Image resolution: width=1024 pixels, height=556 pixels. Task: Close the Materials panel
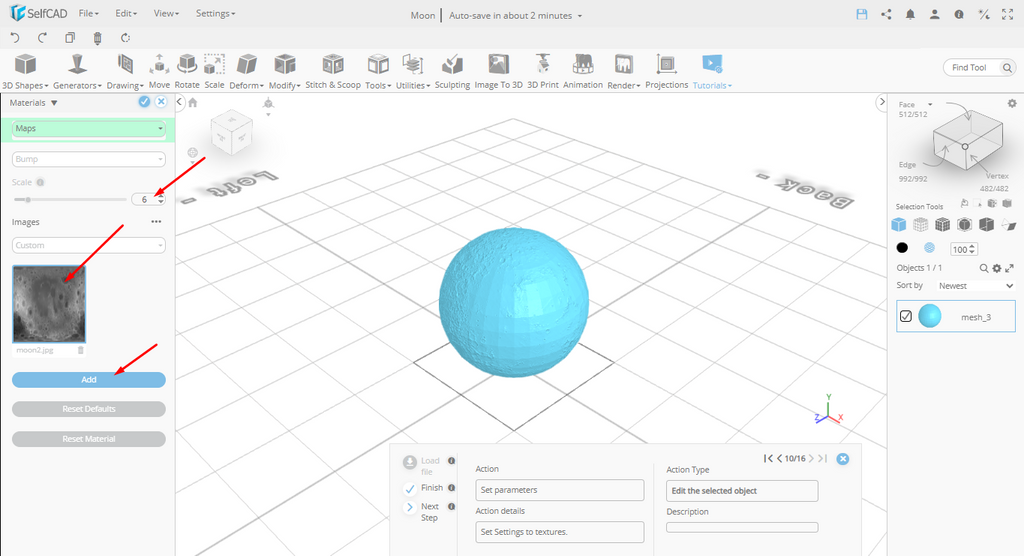point(161,101)
